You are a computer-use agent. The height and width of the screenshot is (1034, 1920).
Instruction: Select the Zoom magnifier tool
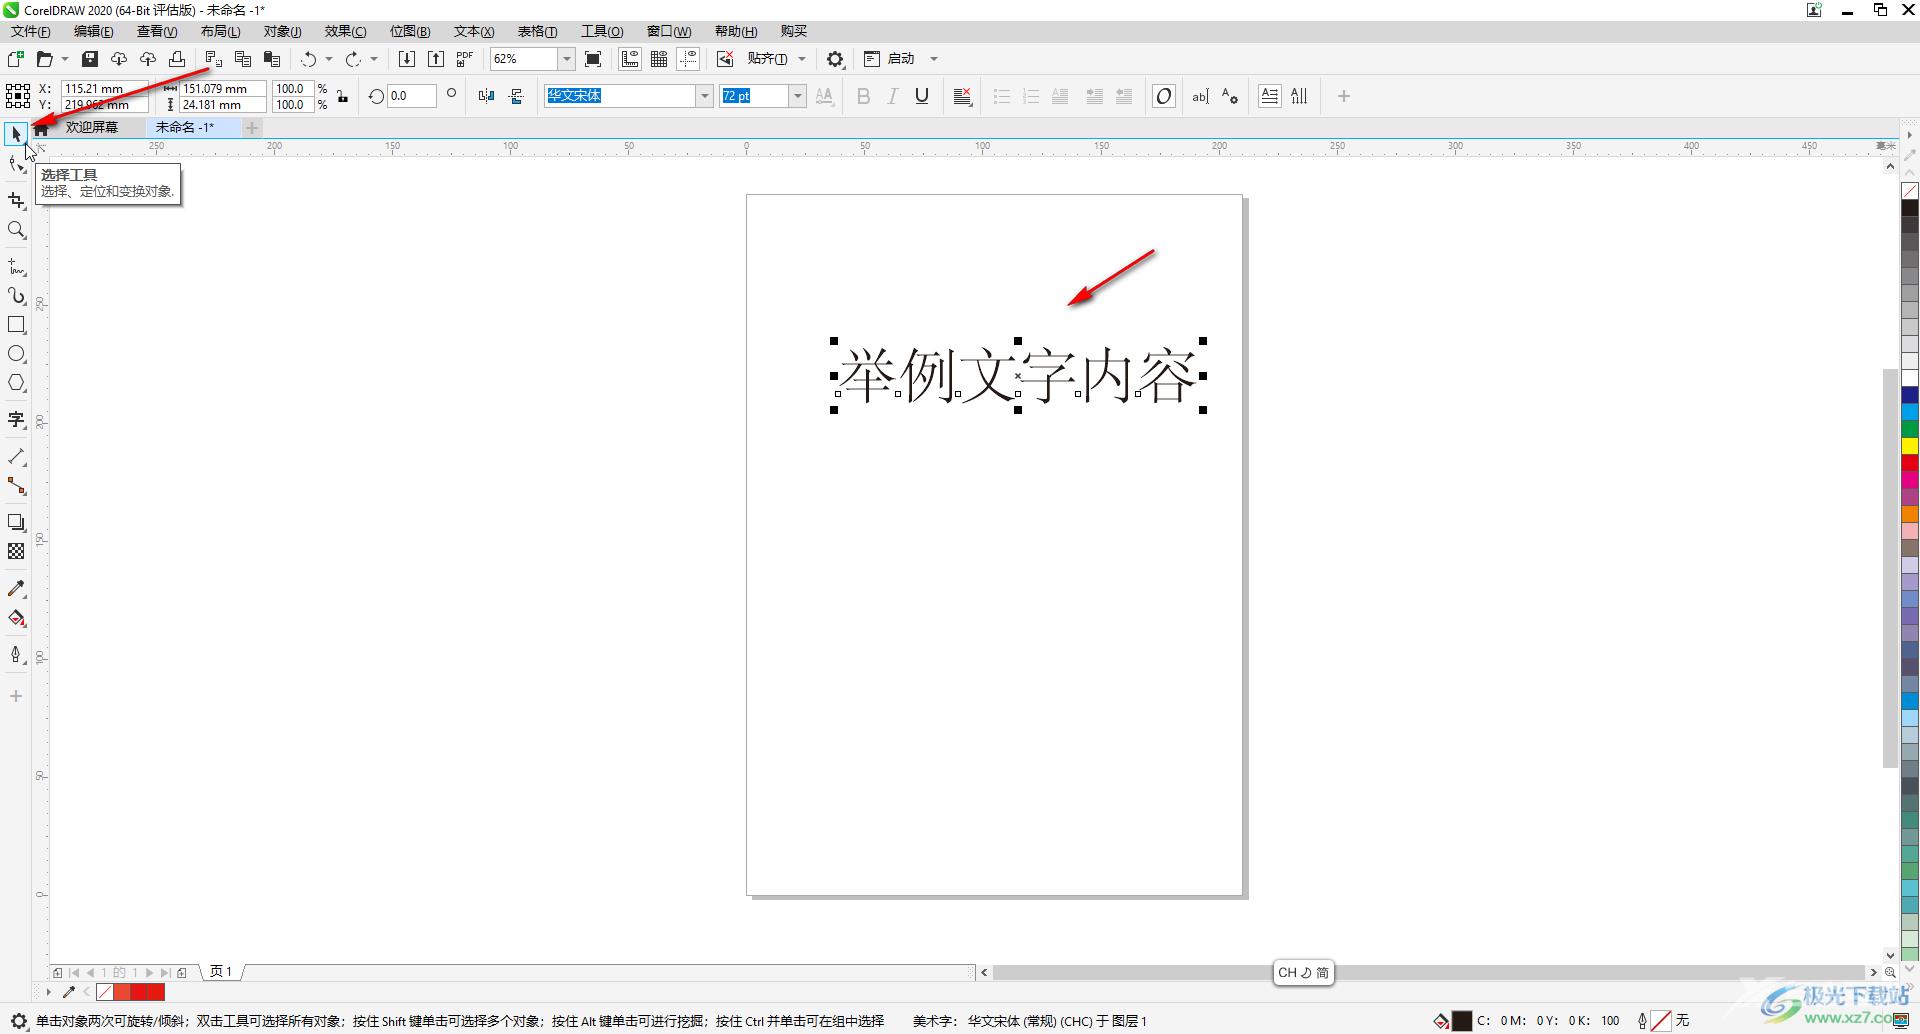pos(16,230)
